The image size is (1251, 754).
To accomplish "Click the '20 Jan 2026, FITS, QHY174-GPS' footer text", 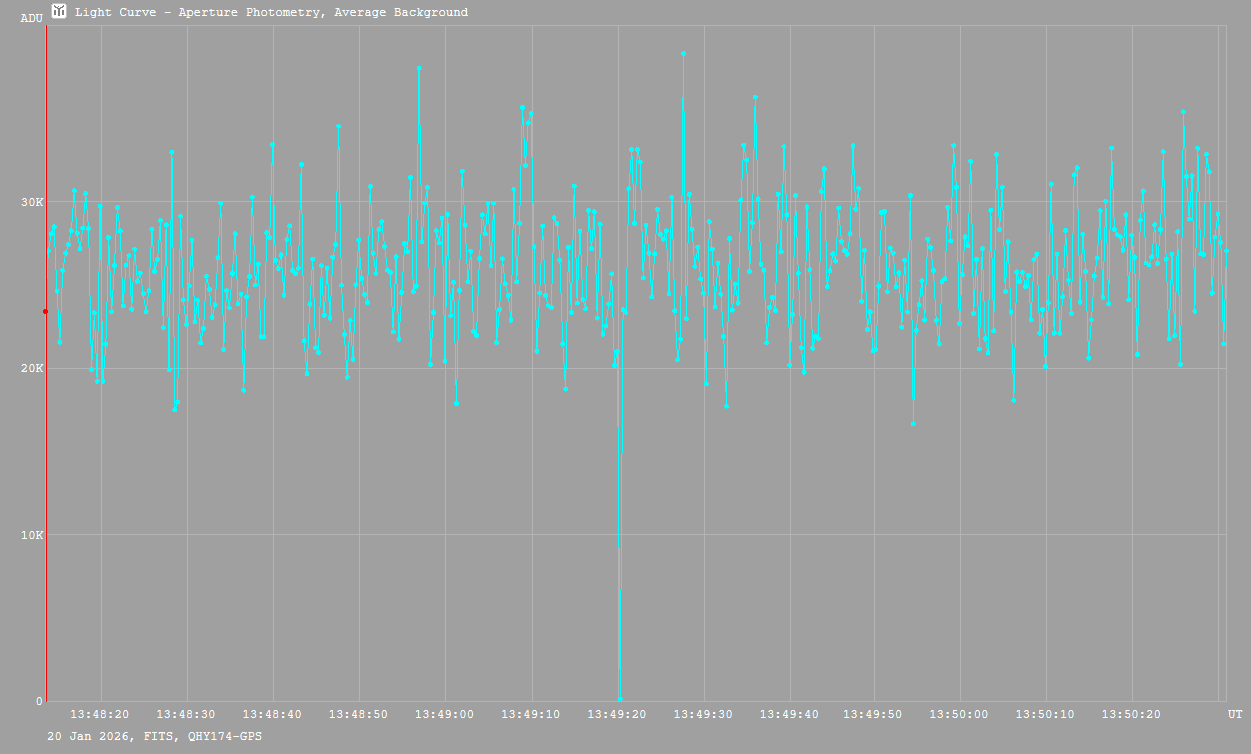I will click(x=155, y=736).
